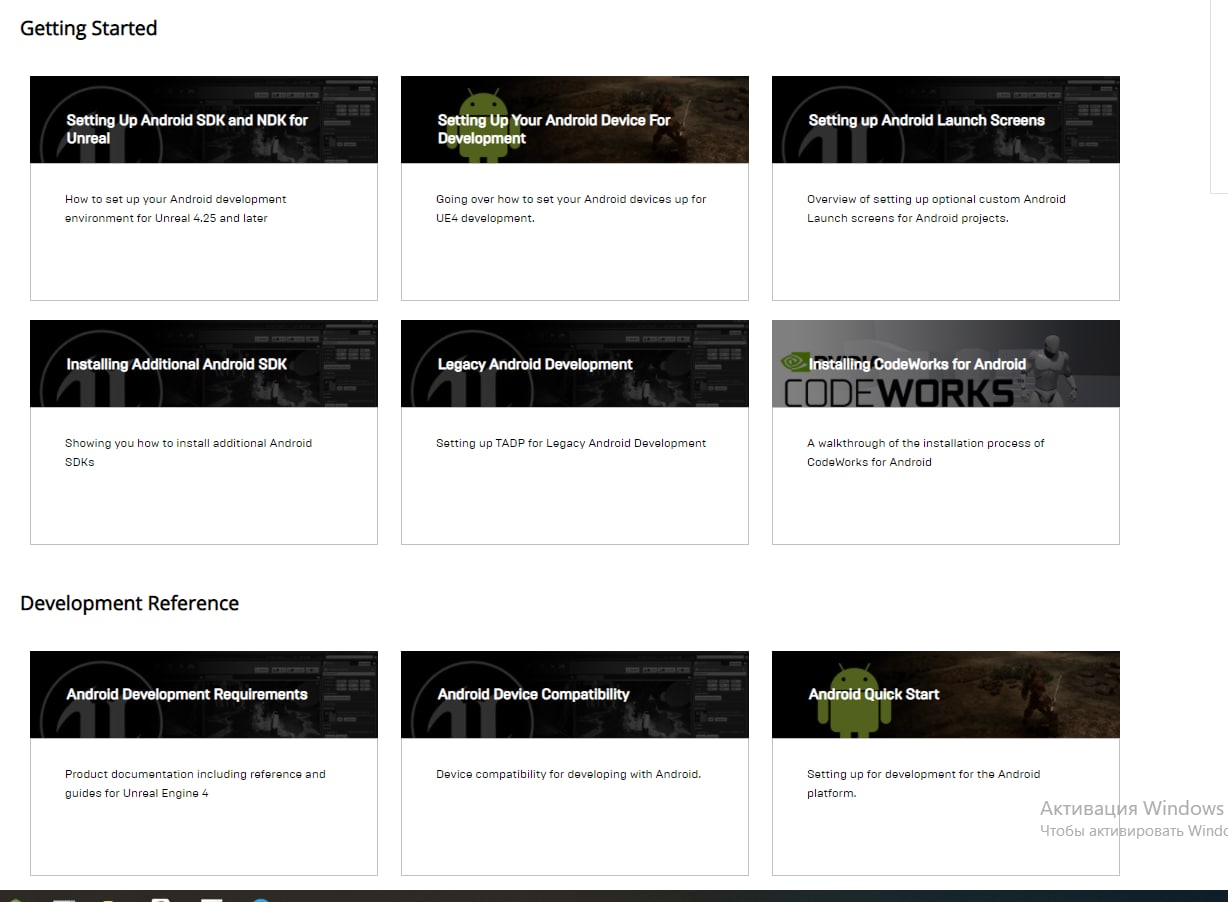Open 'Setting up Android Launch Screens' card

[946, 188]
